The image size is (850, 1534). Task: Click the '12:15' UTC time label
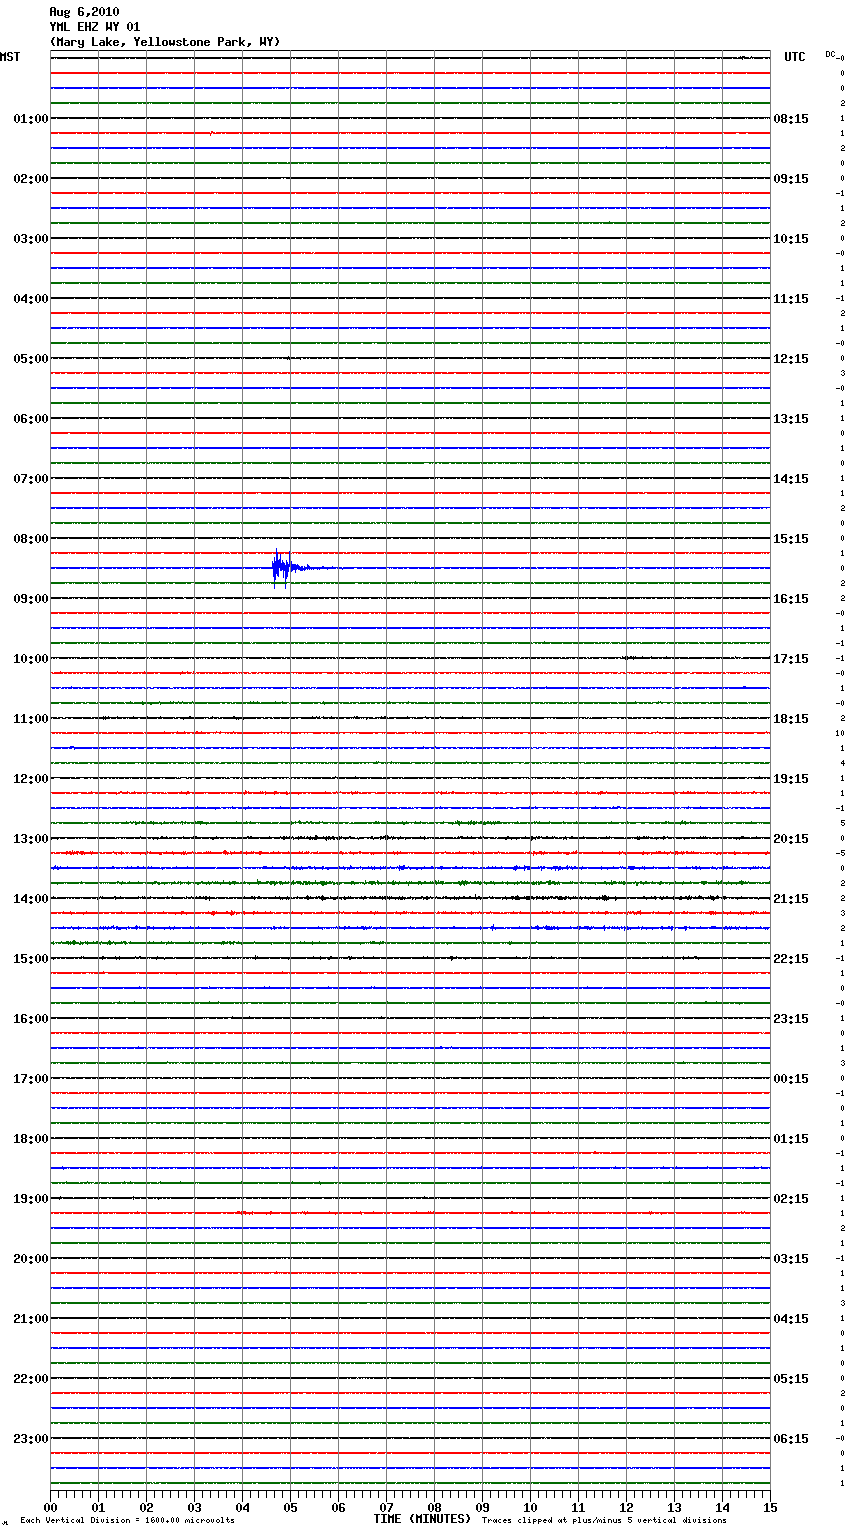(791, 359)
